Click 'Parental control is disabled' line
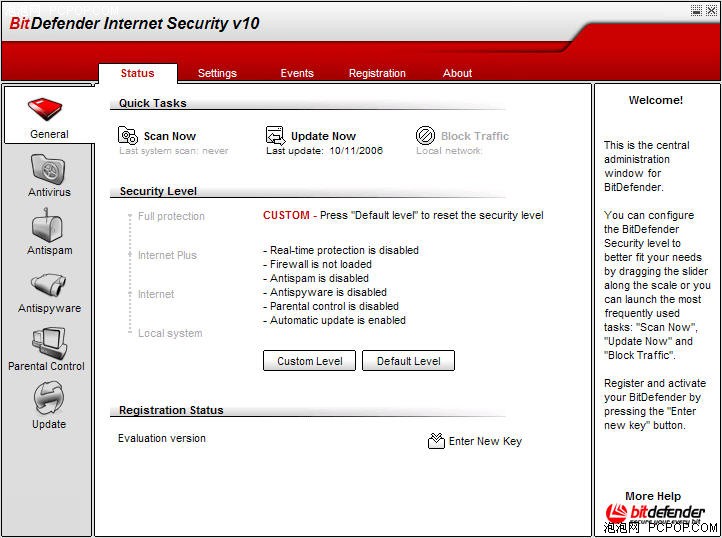This screenshot has width=722, height=538. coord(331,306)
